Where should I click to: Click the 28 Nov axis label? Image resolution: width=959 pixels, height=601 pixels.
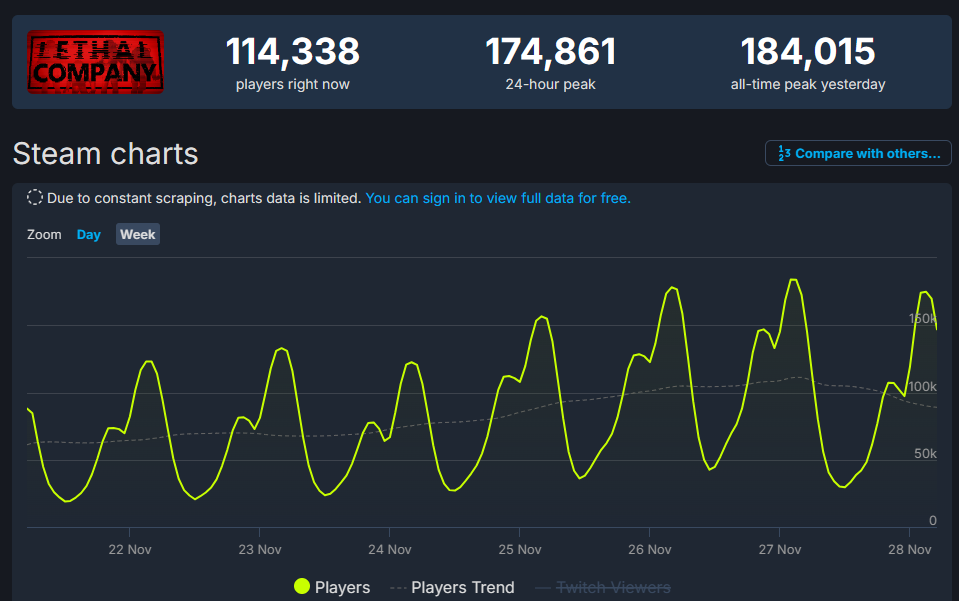click(909, 550)
